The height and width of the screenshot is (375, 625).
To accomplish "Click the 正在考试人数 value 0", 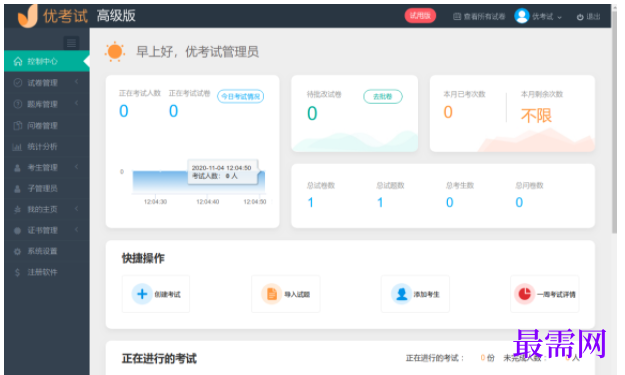I will click(x=124, y=111).
